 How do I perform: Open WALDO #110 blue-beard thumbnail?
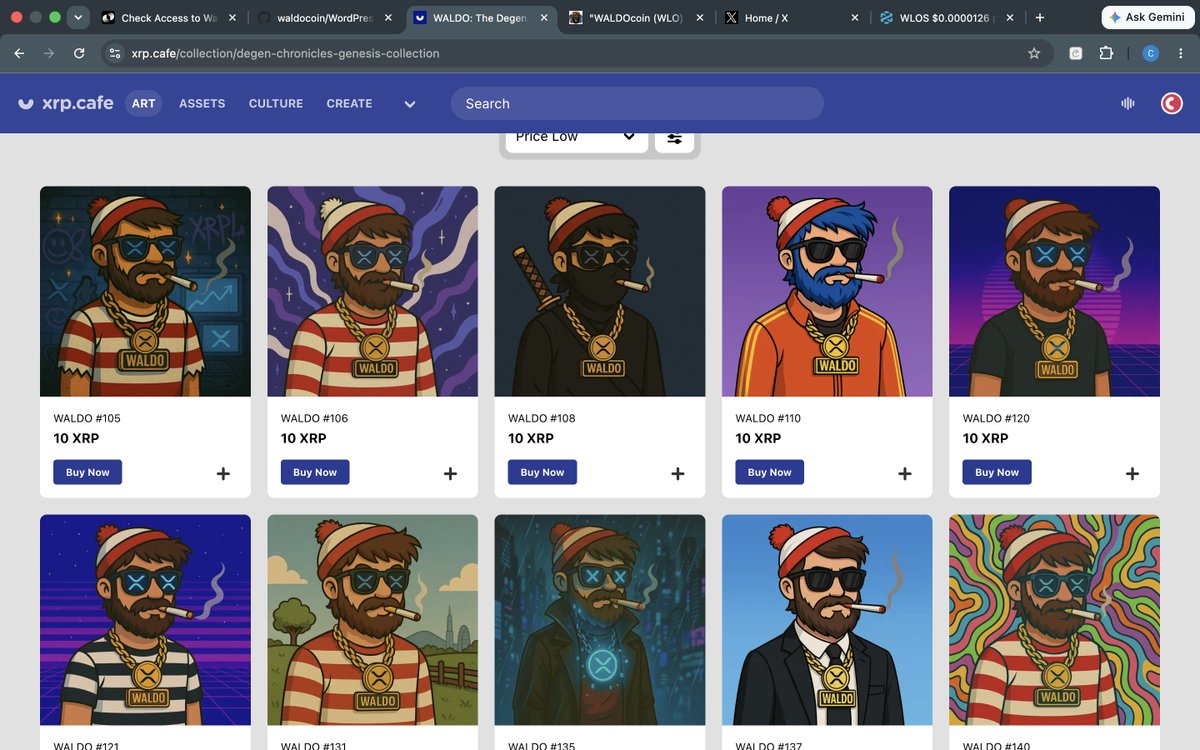(x=827, y=291)
